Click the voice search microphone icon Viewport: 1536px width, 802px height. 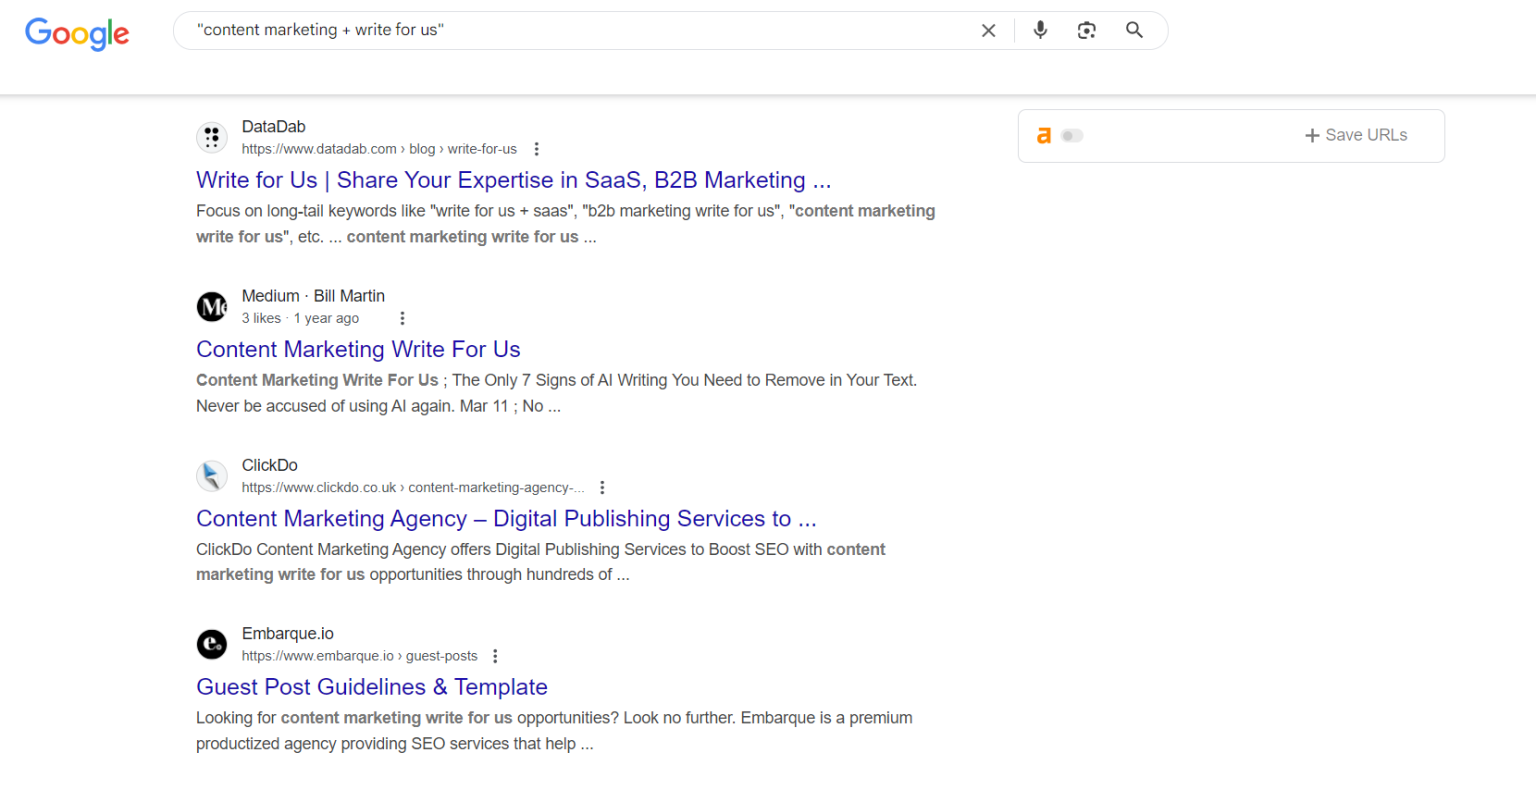pos(1040,30)
